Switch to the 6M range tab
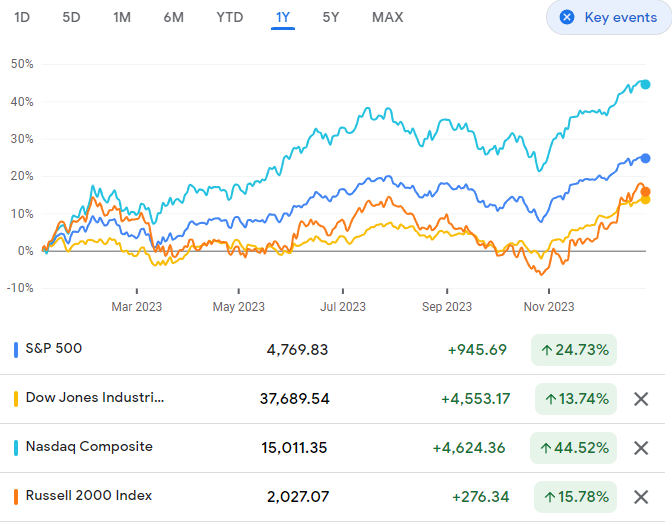The height and width of the screenshot is (525, 672). (174, 17)
